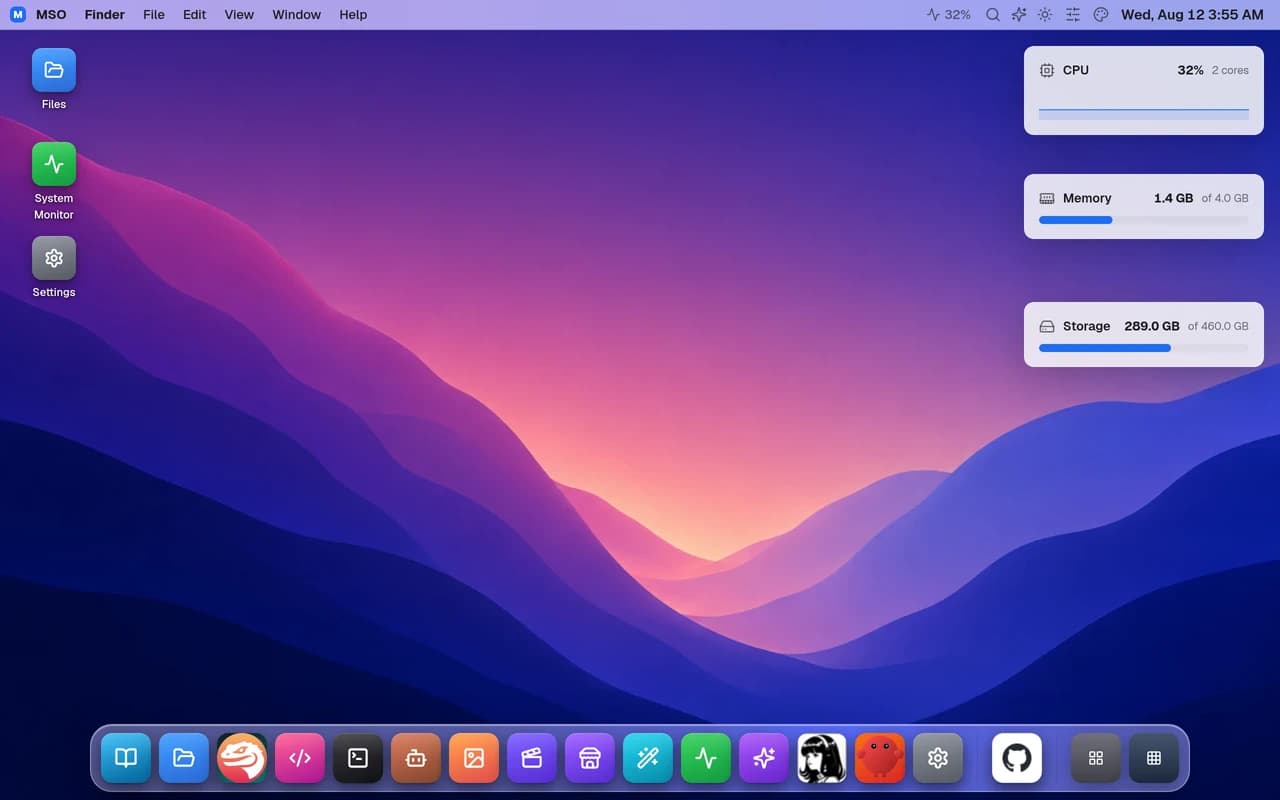Open the GitHub app in dock
This screenshot has height=800, width=1280.
1017,758
